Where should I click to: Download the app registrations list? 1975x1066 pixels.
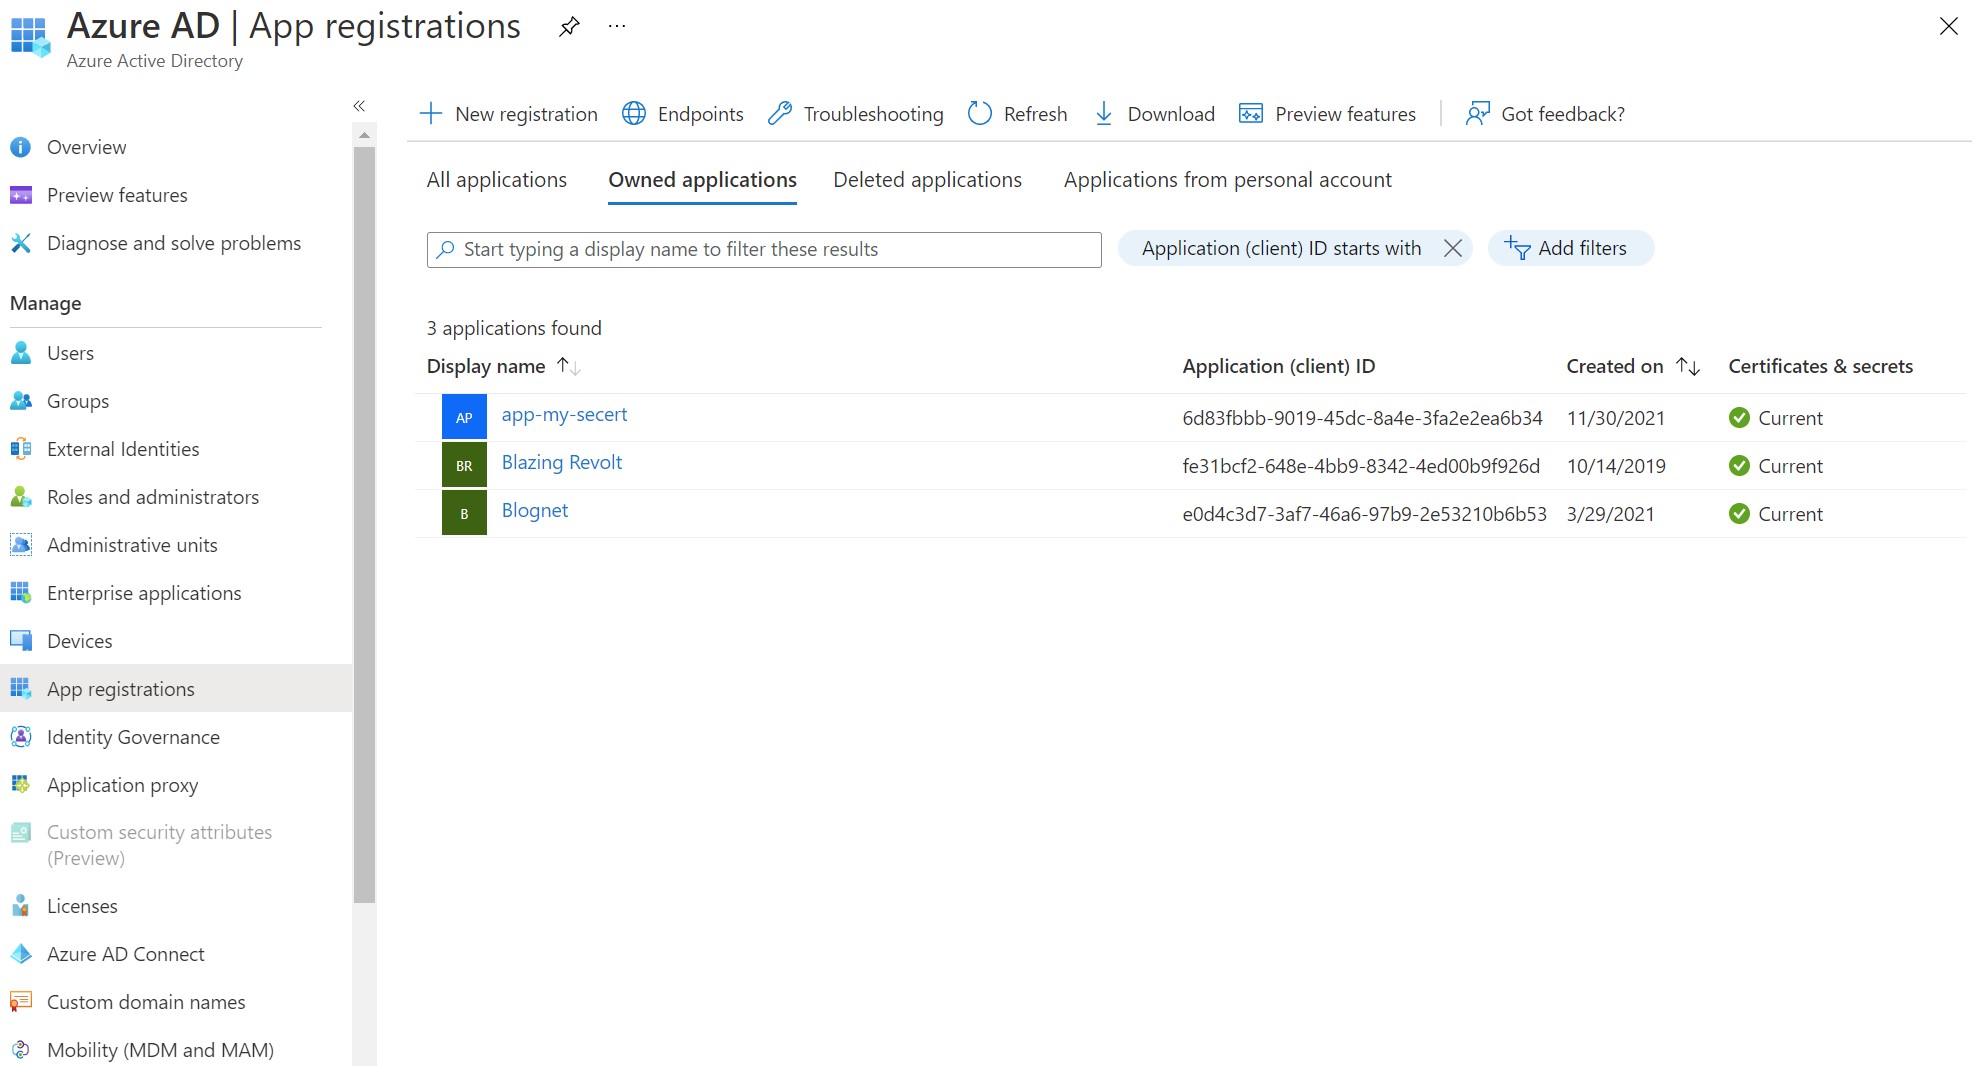tap(1154, 113)
